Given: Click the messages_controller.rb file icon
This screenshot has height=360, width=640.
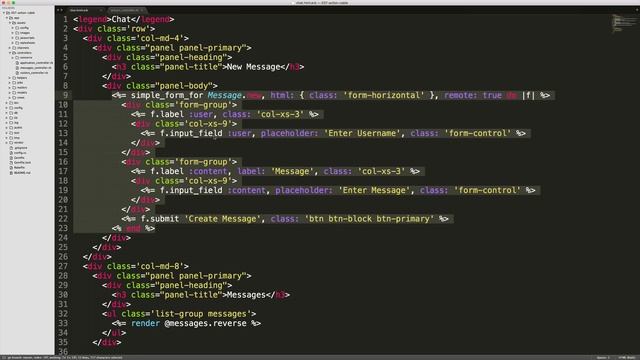Looking at the screenshot, I should coord(17,68).
